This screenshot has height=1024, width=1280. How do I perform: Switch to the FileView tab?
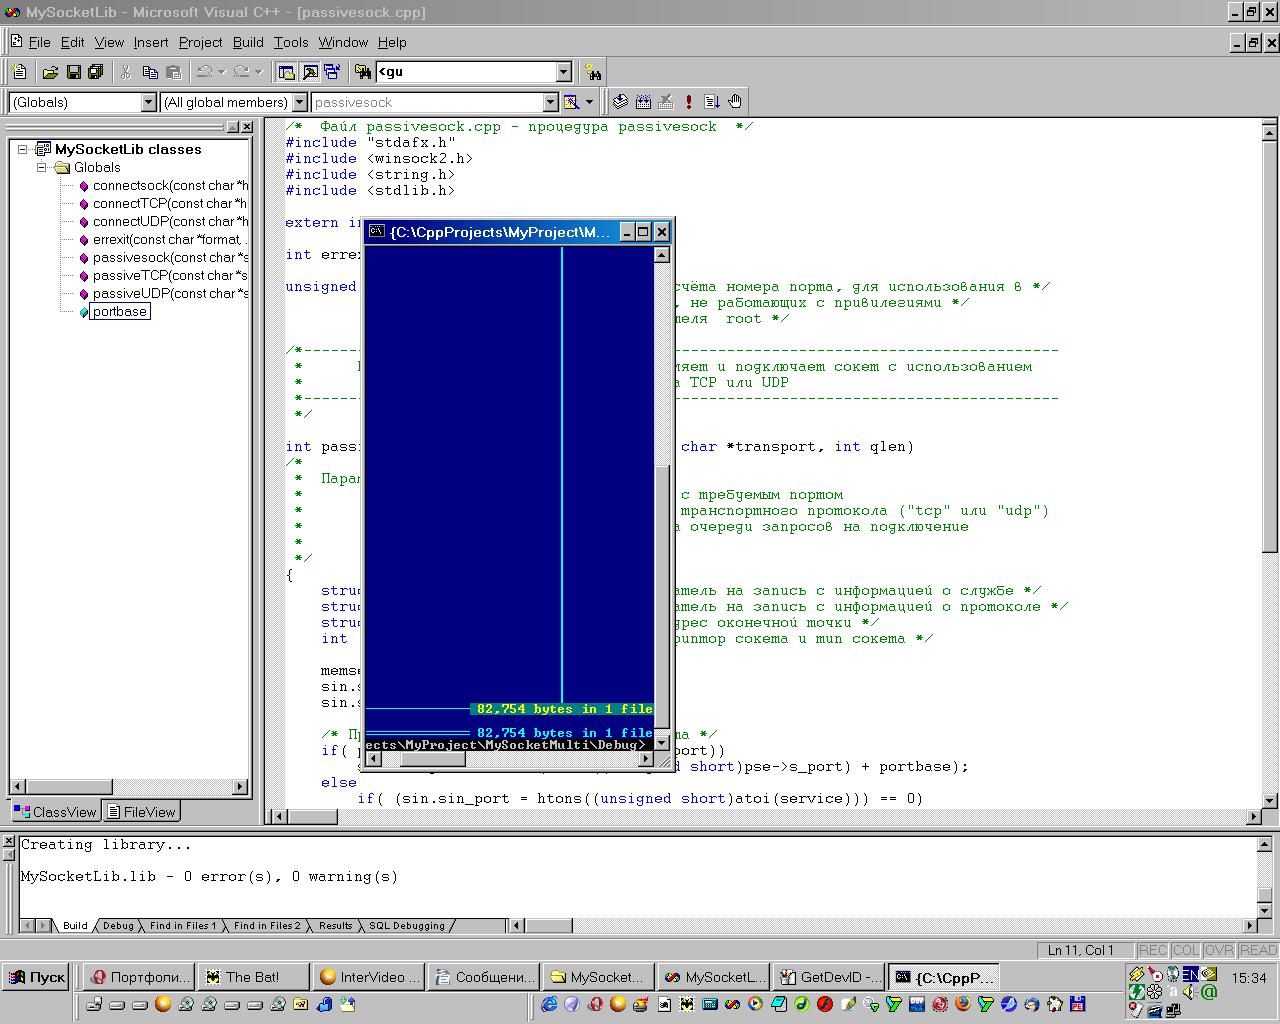(141, 812)
